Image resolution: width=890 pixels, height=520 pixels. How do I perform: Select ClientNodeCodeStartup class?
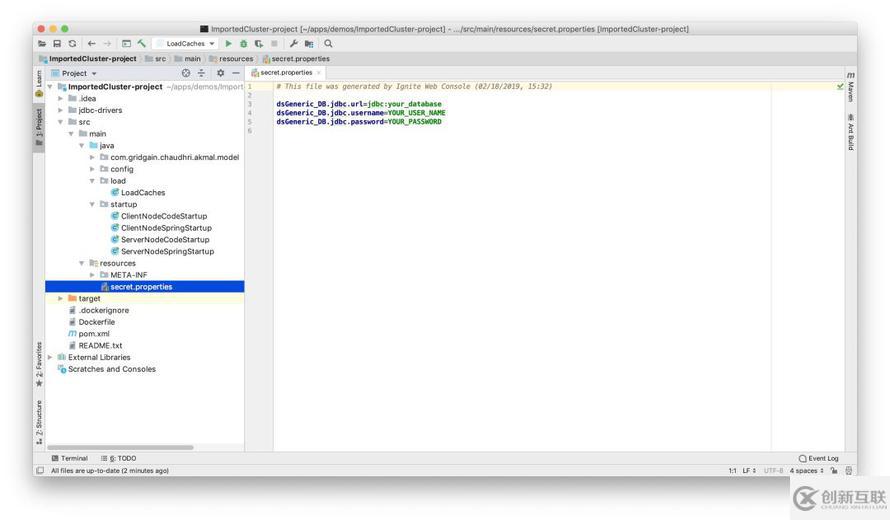click(x=164, y=216)
